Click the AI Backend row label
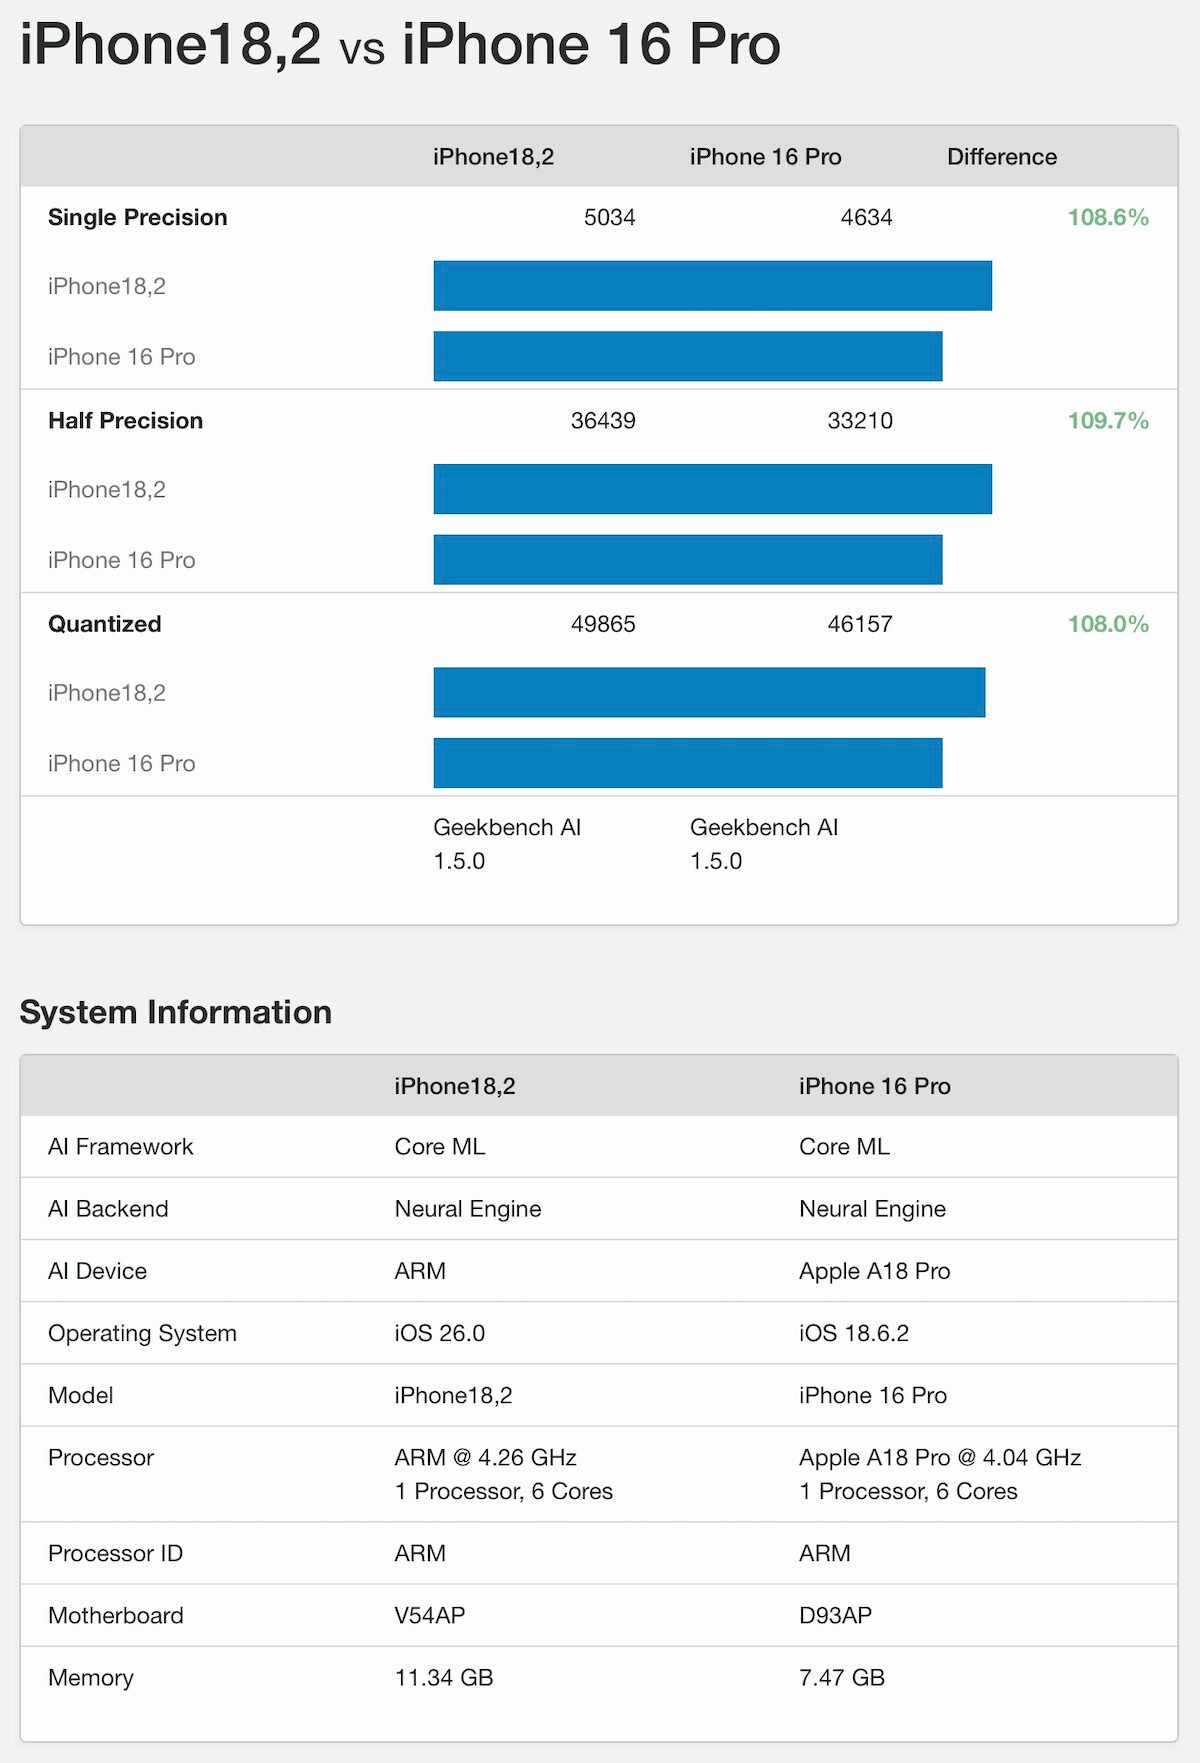This screenshot has width=1200, height=1763. 108,1209
